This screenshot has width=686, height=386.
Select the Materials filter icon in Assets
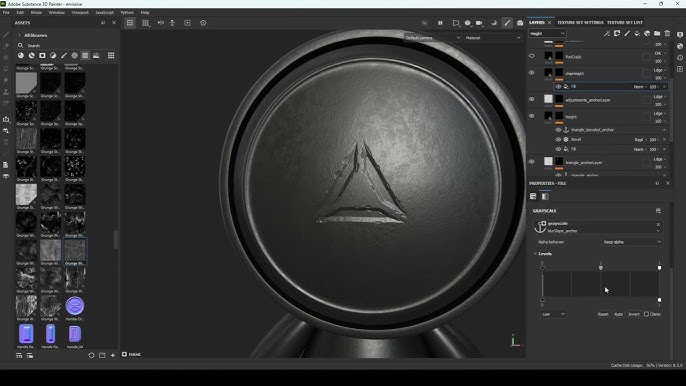[x=21, y=56]
